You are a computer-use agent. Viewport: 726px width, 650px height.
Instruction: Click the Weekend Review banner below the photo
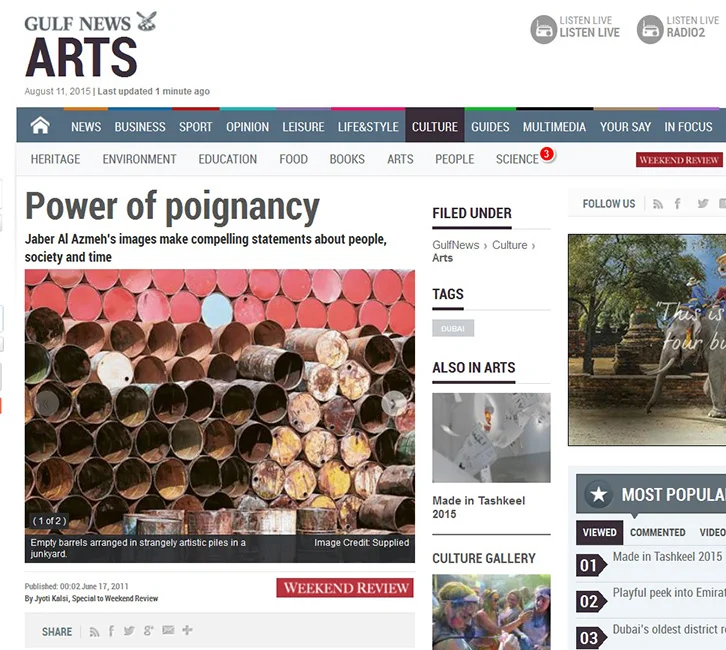(x=345, y=588)
